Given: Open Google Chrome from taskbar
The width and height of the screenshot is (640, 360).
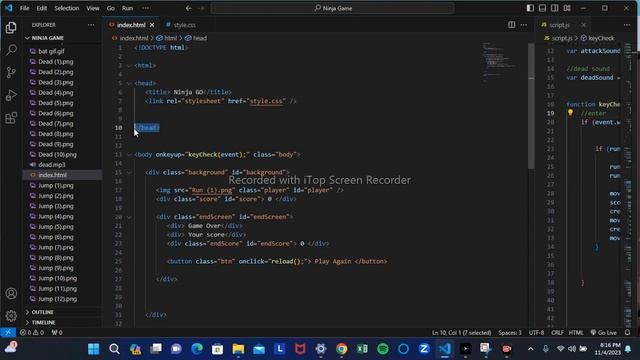Looking at the screenshot, I should coord(342,349).
